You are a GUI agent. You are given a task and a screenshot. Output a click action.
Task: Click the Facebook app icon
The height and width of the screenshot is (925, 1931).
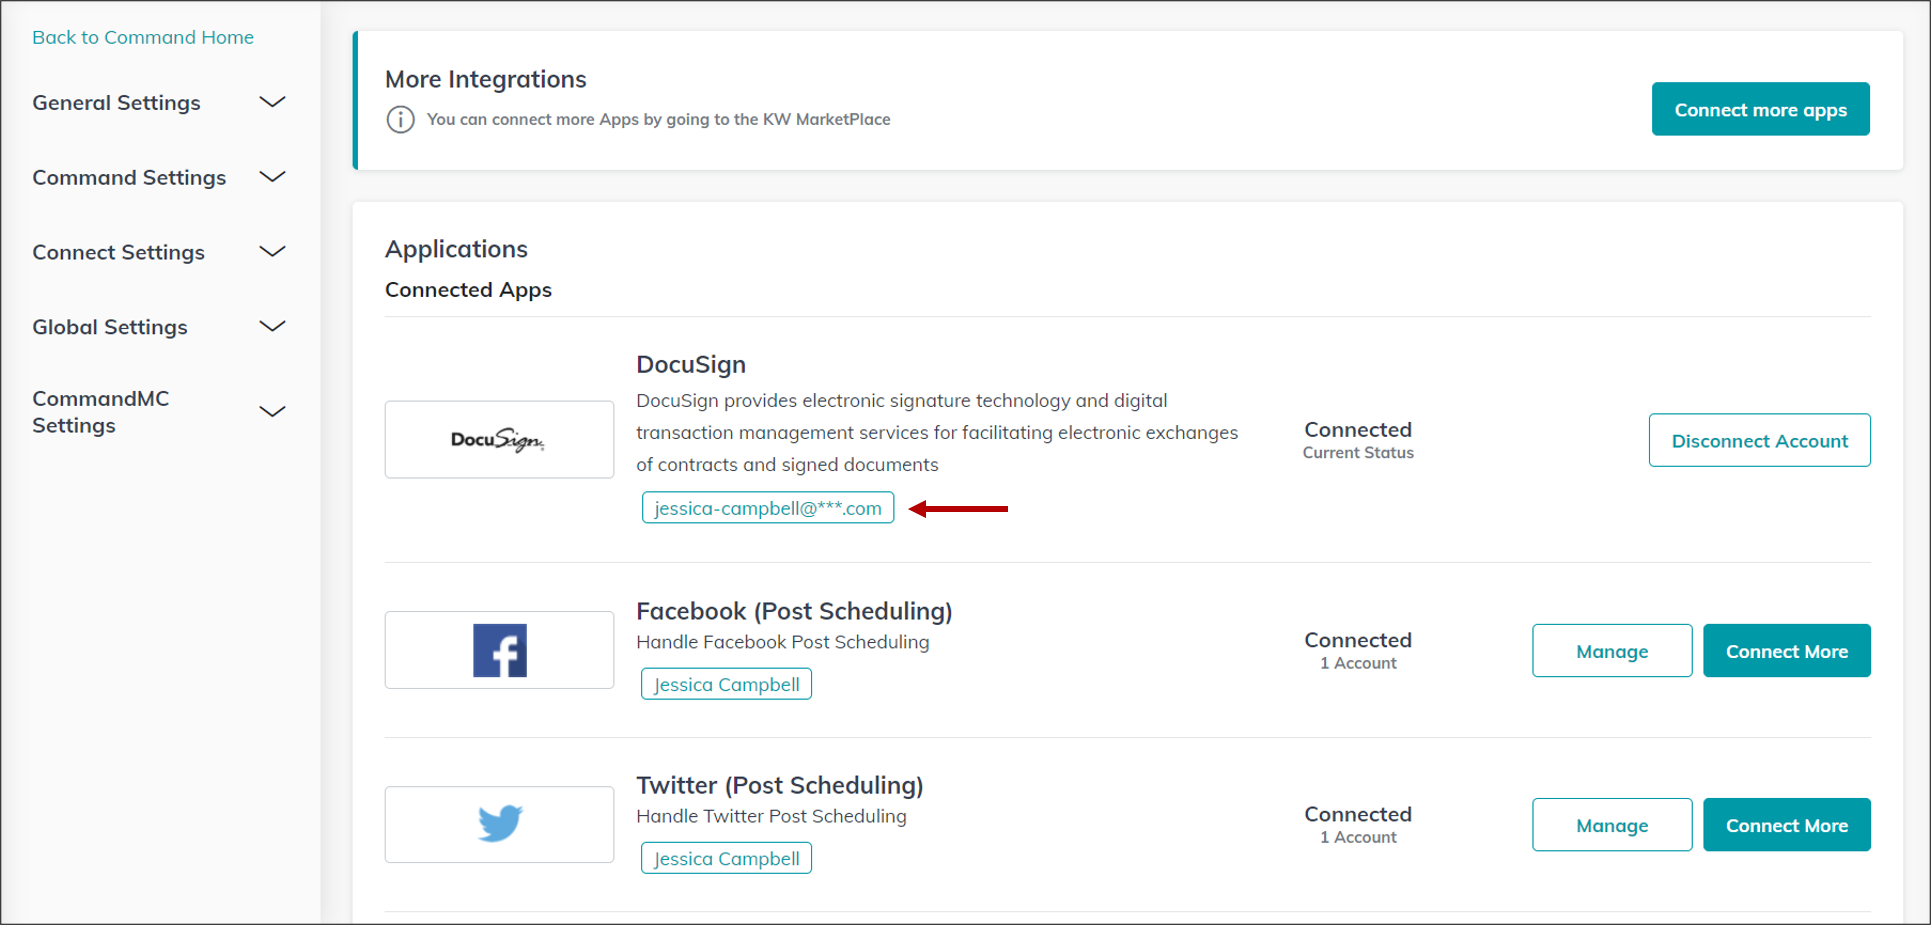(499, 650)
